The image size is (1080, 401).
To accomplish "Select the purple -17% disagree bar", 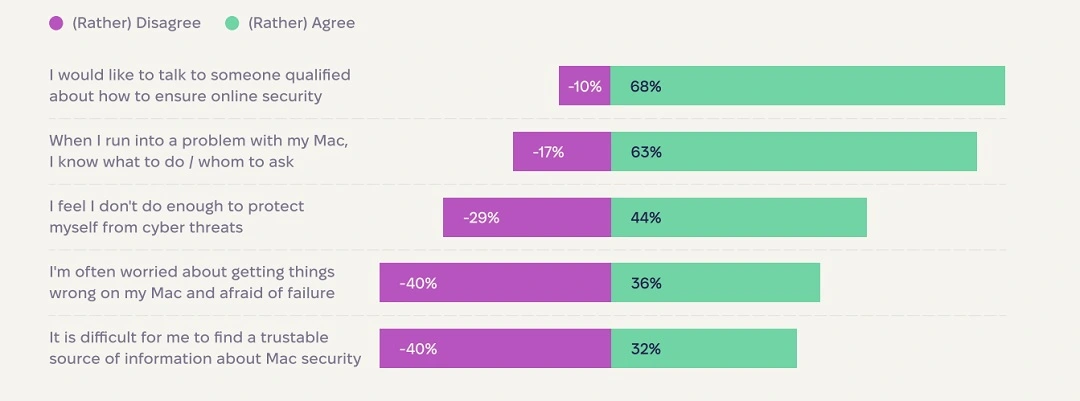I will point(562,152).
